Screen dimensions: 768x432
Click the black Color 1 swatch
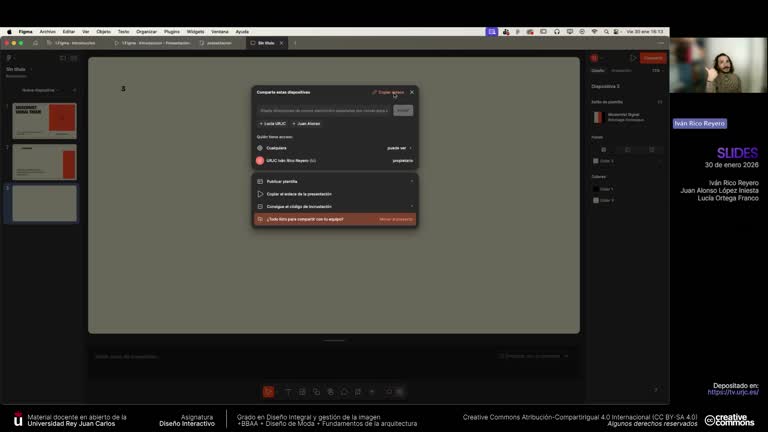(596, 189)
